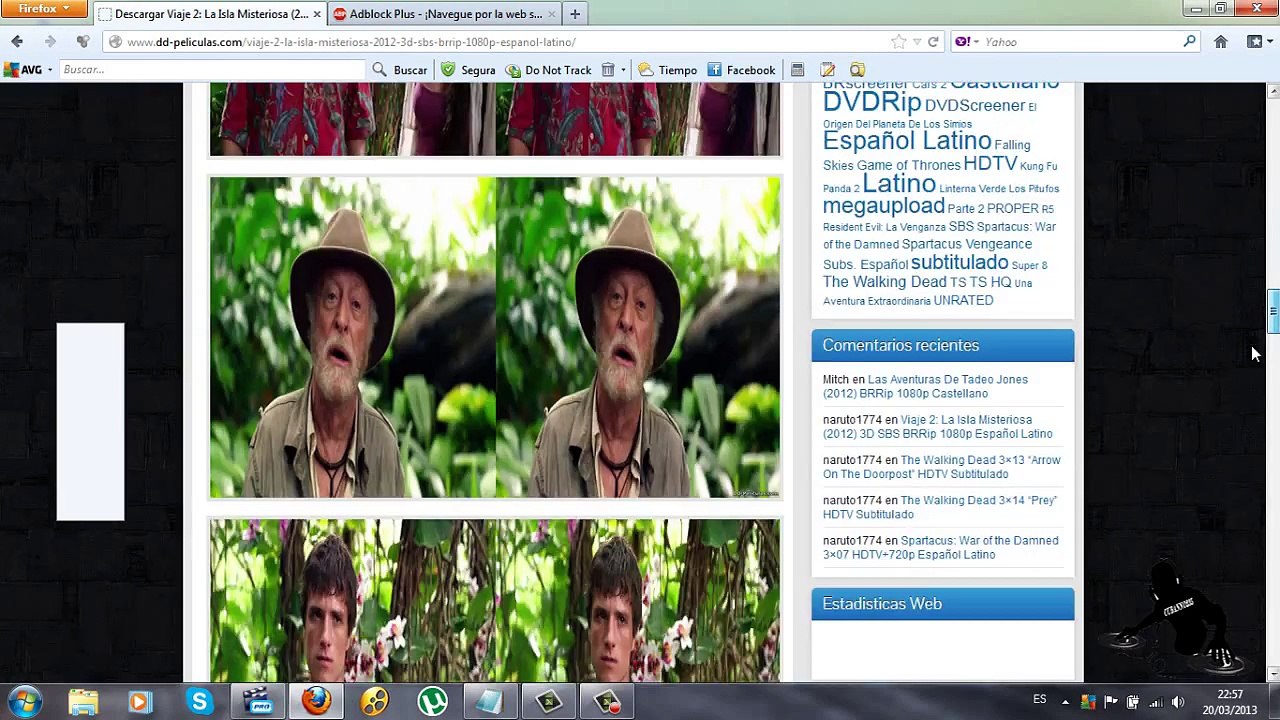The width and height of the screenshot is (1280, 720).
Task: Click the scrollbar up arrow
Action: 1273,91
